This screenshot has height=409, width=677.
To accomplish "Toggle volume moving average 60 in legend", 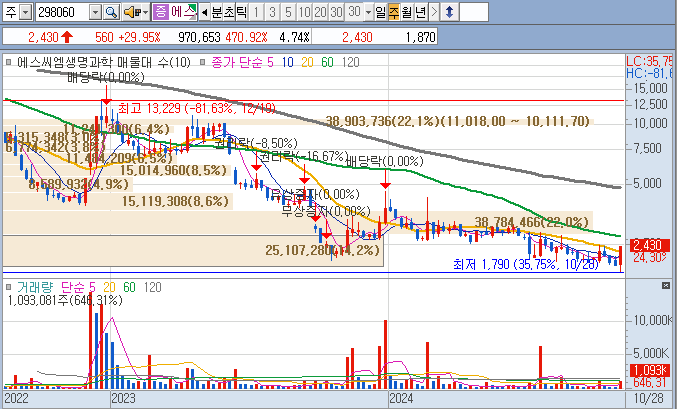I will (129, 287).
